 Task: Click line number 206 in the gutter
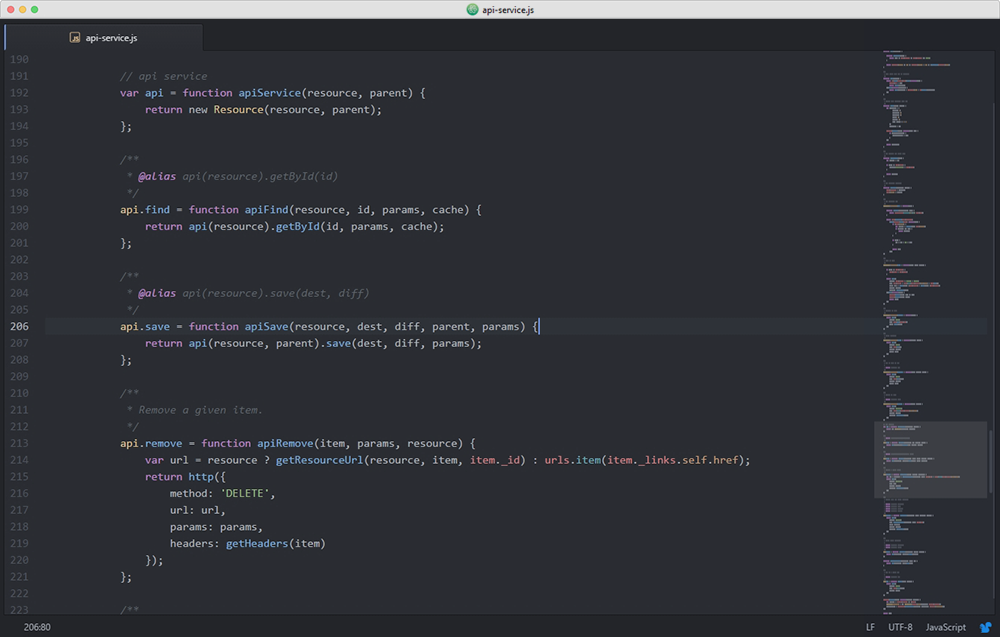[19, 326]
